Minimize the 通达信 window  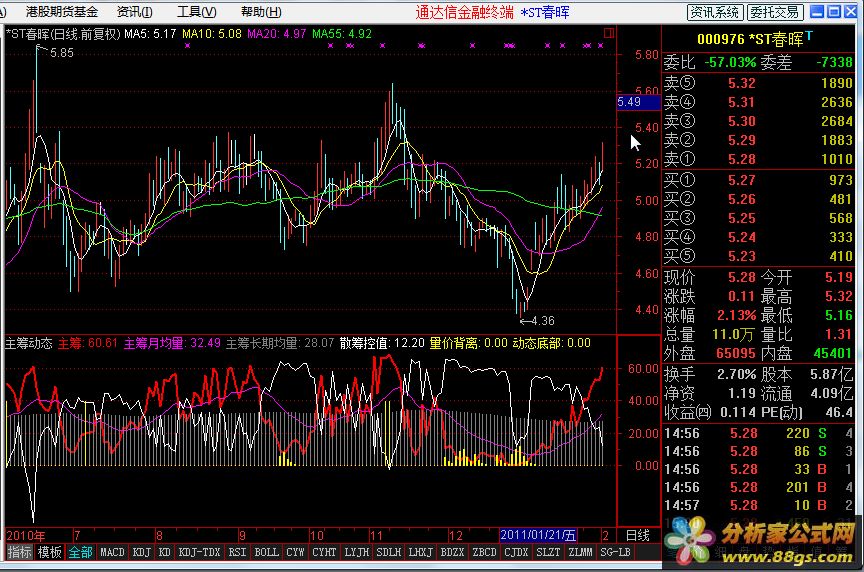[x=817, y=12]
